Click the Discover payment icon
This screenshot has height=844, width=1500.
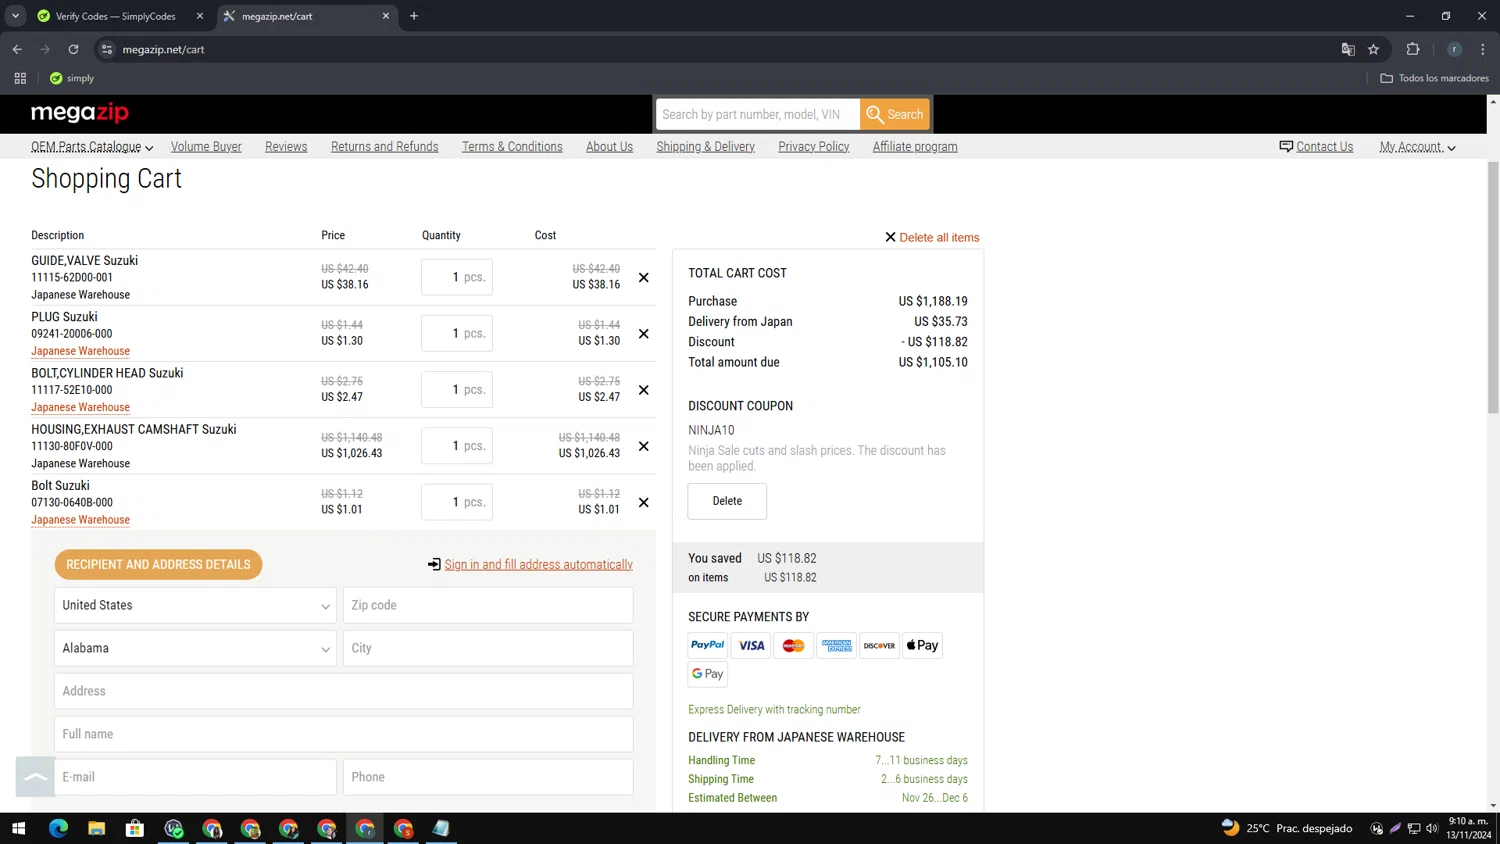pyautogui.click(x=880, y=645)
